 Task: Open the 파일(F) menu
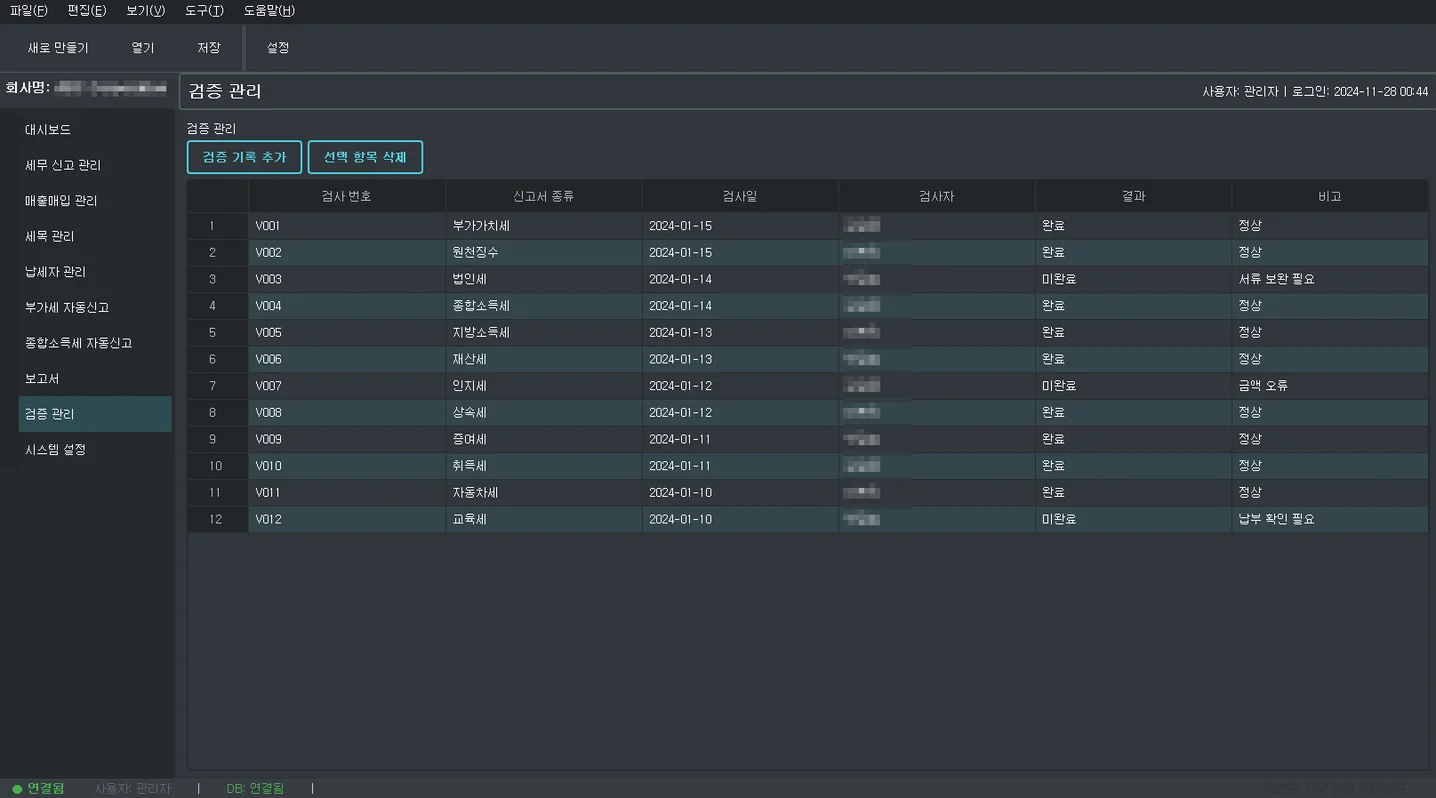28,11
